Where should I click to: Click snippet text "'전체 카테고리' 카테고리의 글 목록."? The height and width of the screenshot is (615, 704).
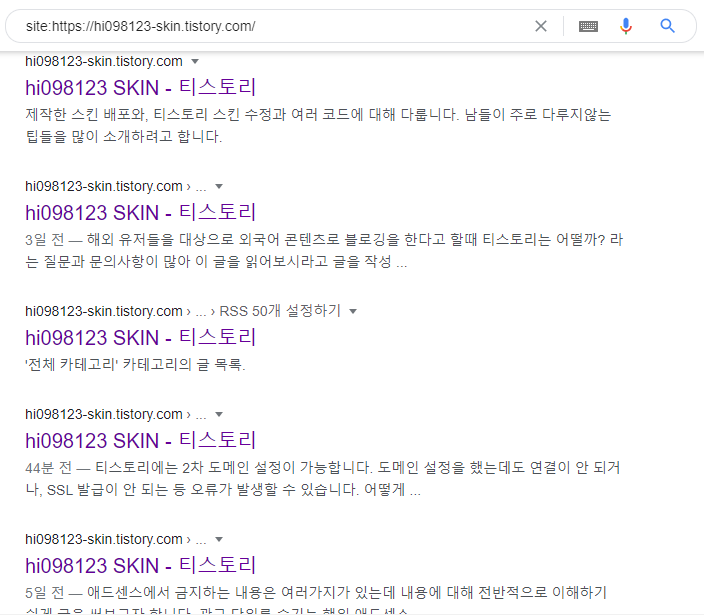tap(135, 364)
